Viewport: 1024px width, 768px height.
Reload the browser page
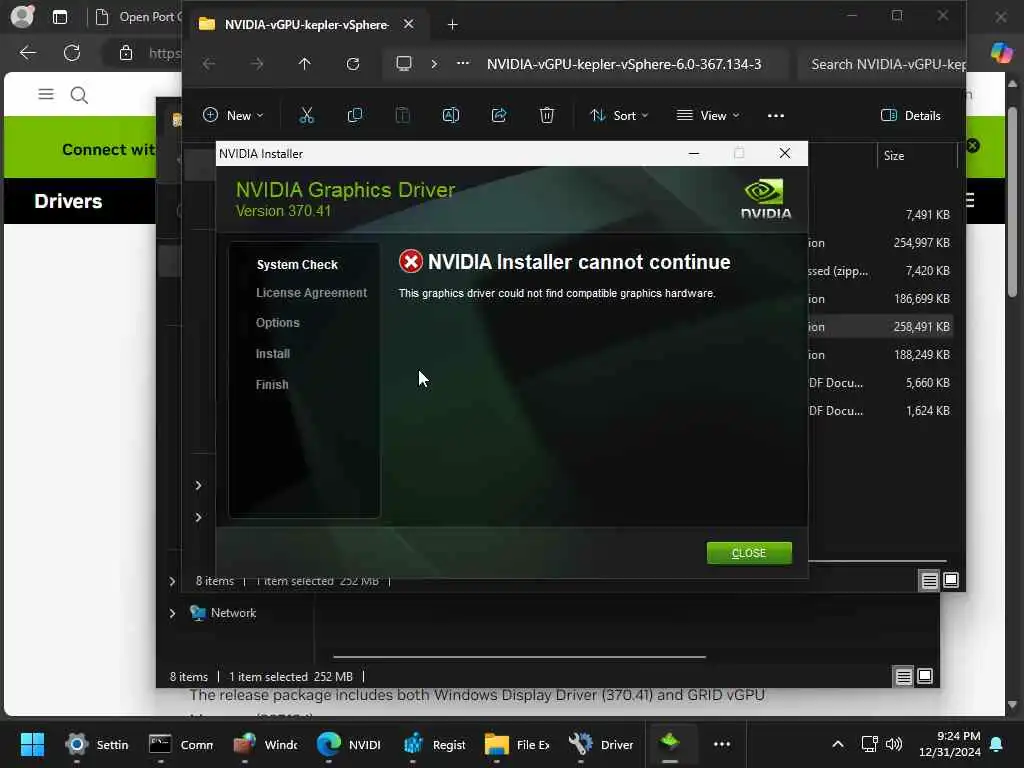click(x=72, y=53)
